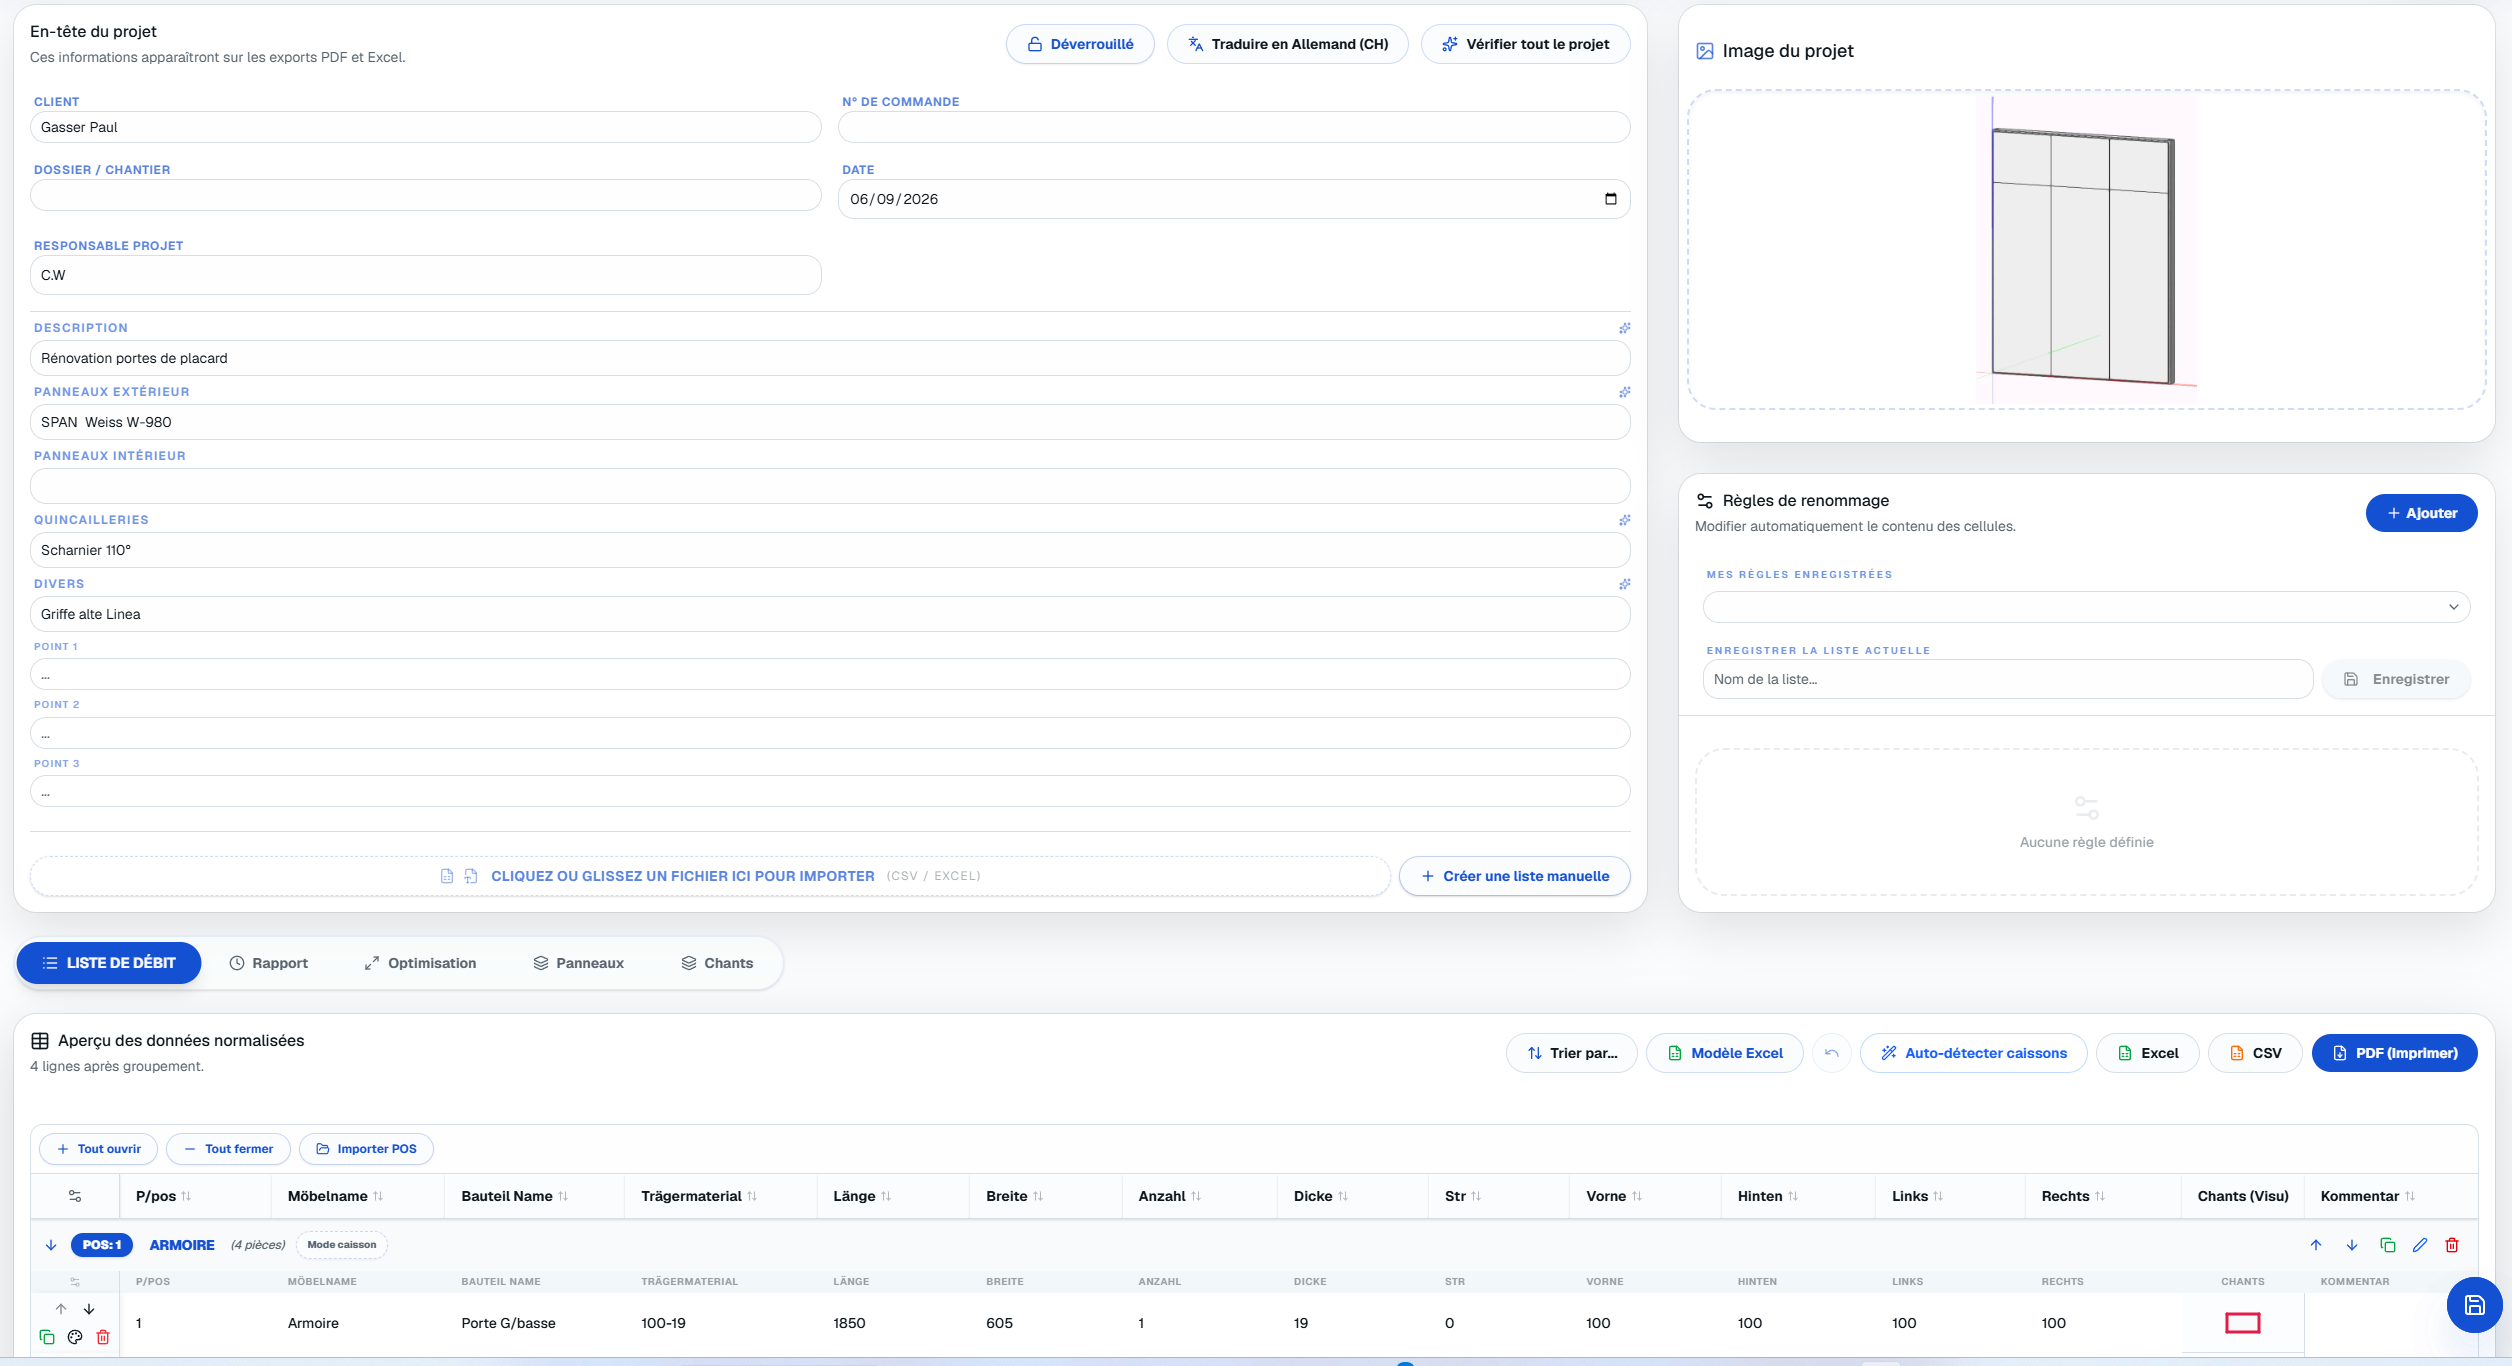Click Créer une liste manuelle button
This screenshot has height=1366, width=2512.
1515,876
